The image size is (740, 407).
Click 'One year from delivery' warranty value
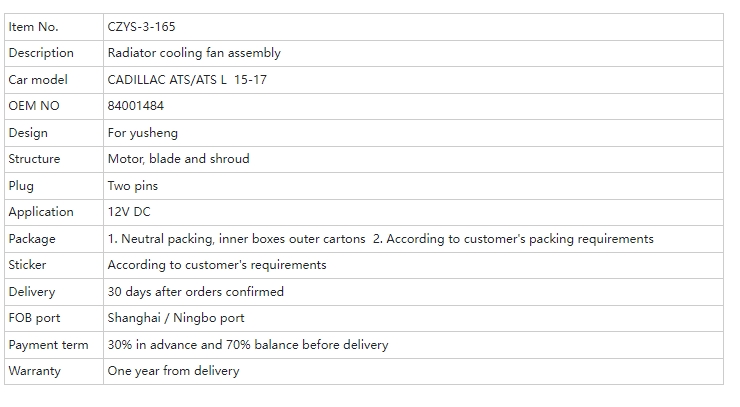click(x=173, y=371)
